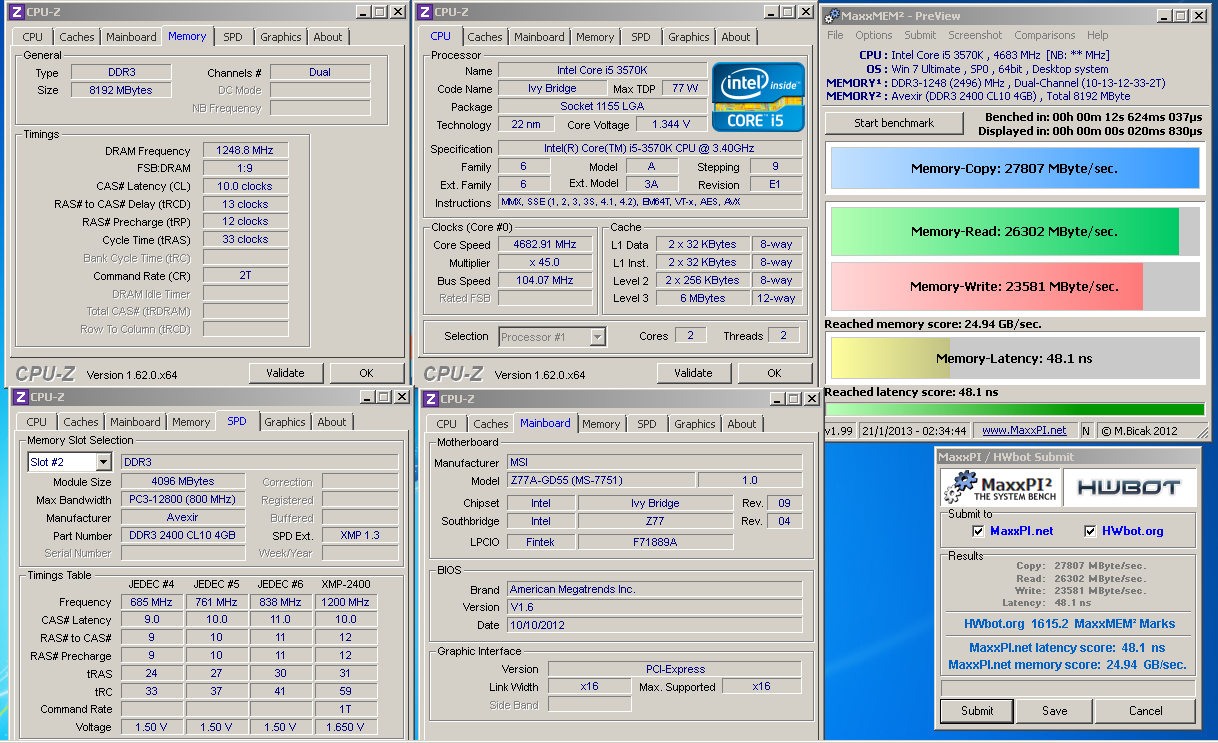Switch to Caches tab in Memory window
This screenshot has width=1218, height=743.
coord(77,37)
